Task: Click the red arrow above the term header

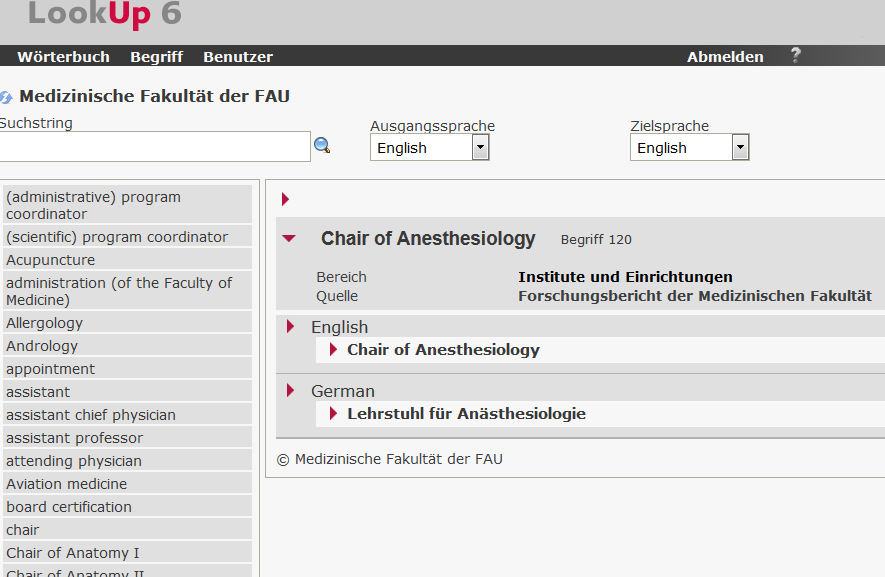Action: coord(286,200)
